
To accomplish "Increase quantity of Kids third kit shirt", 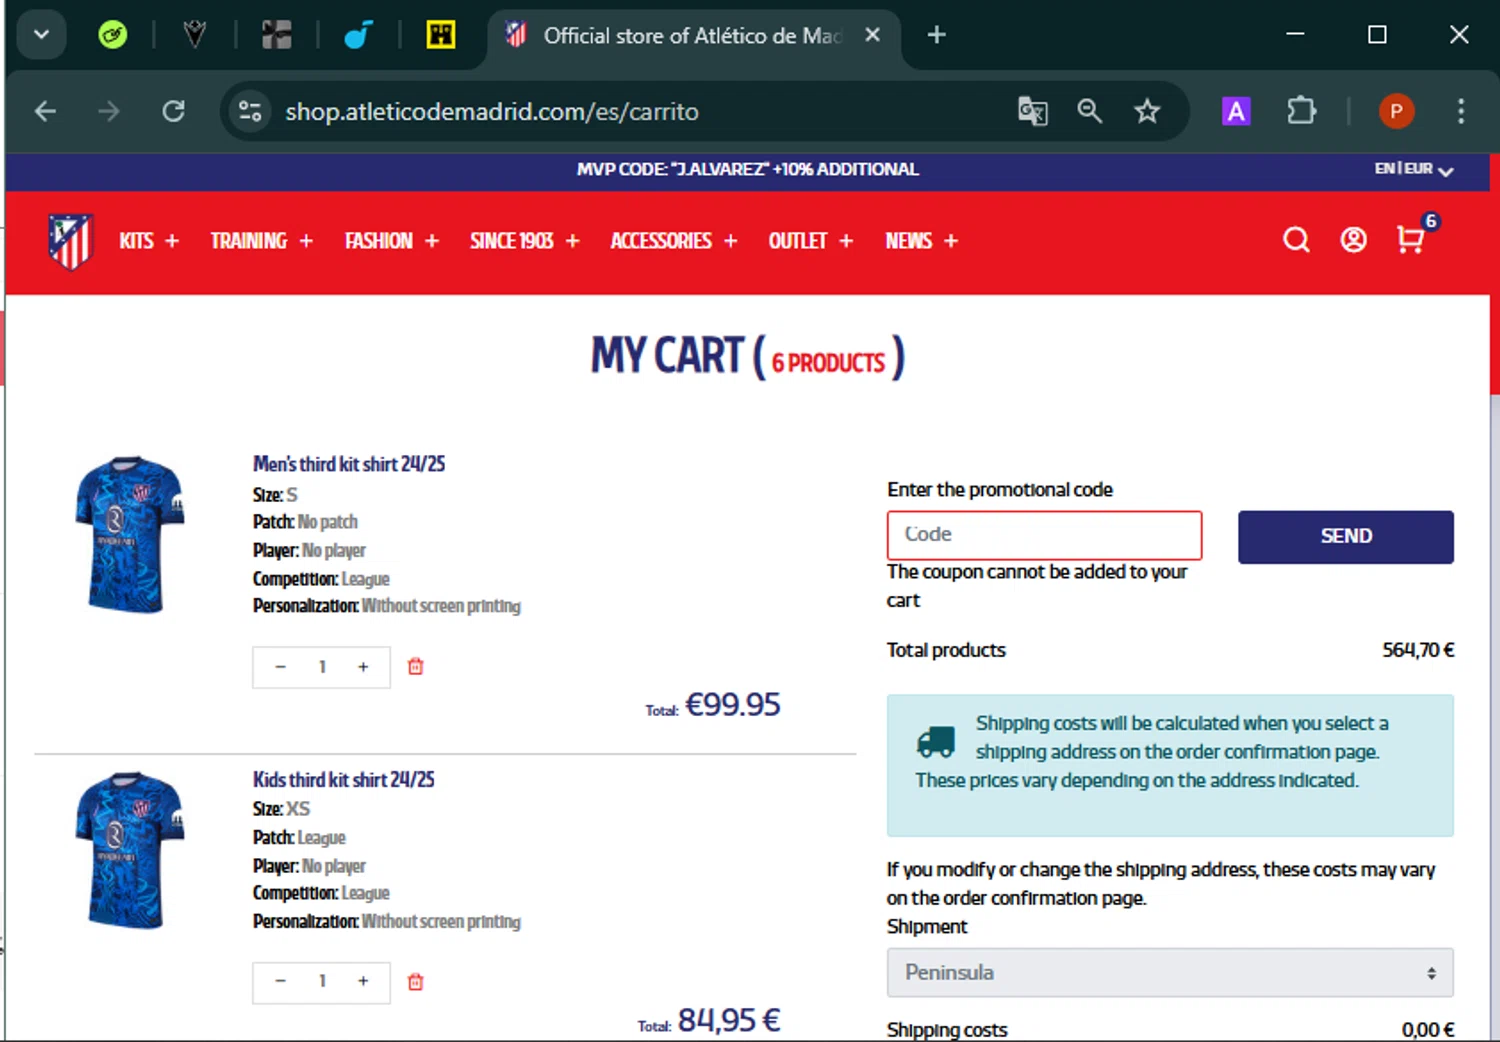I will point(363,982).
